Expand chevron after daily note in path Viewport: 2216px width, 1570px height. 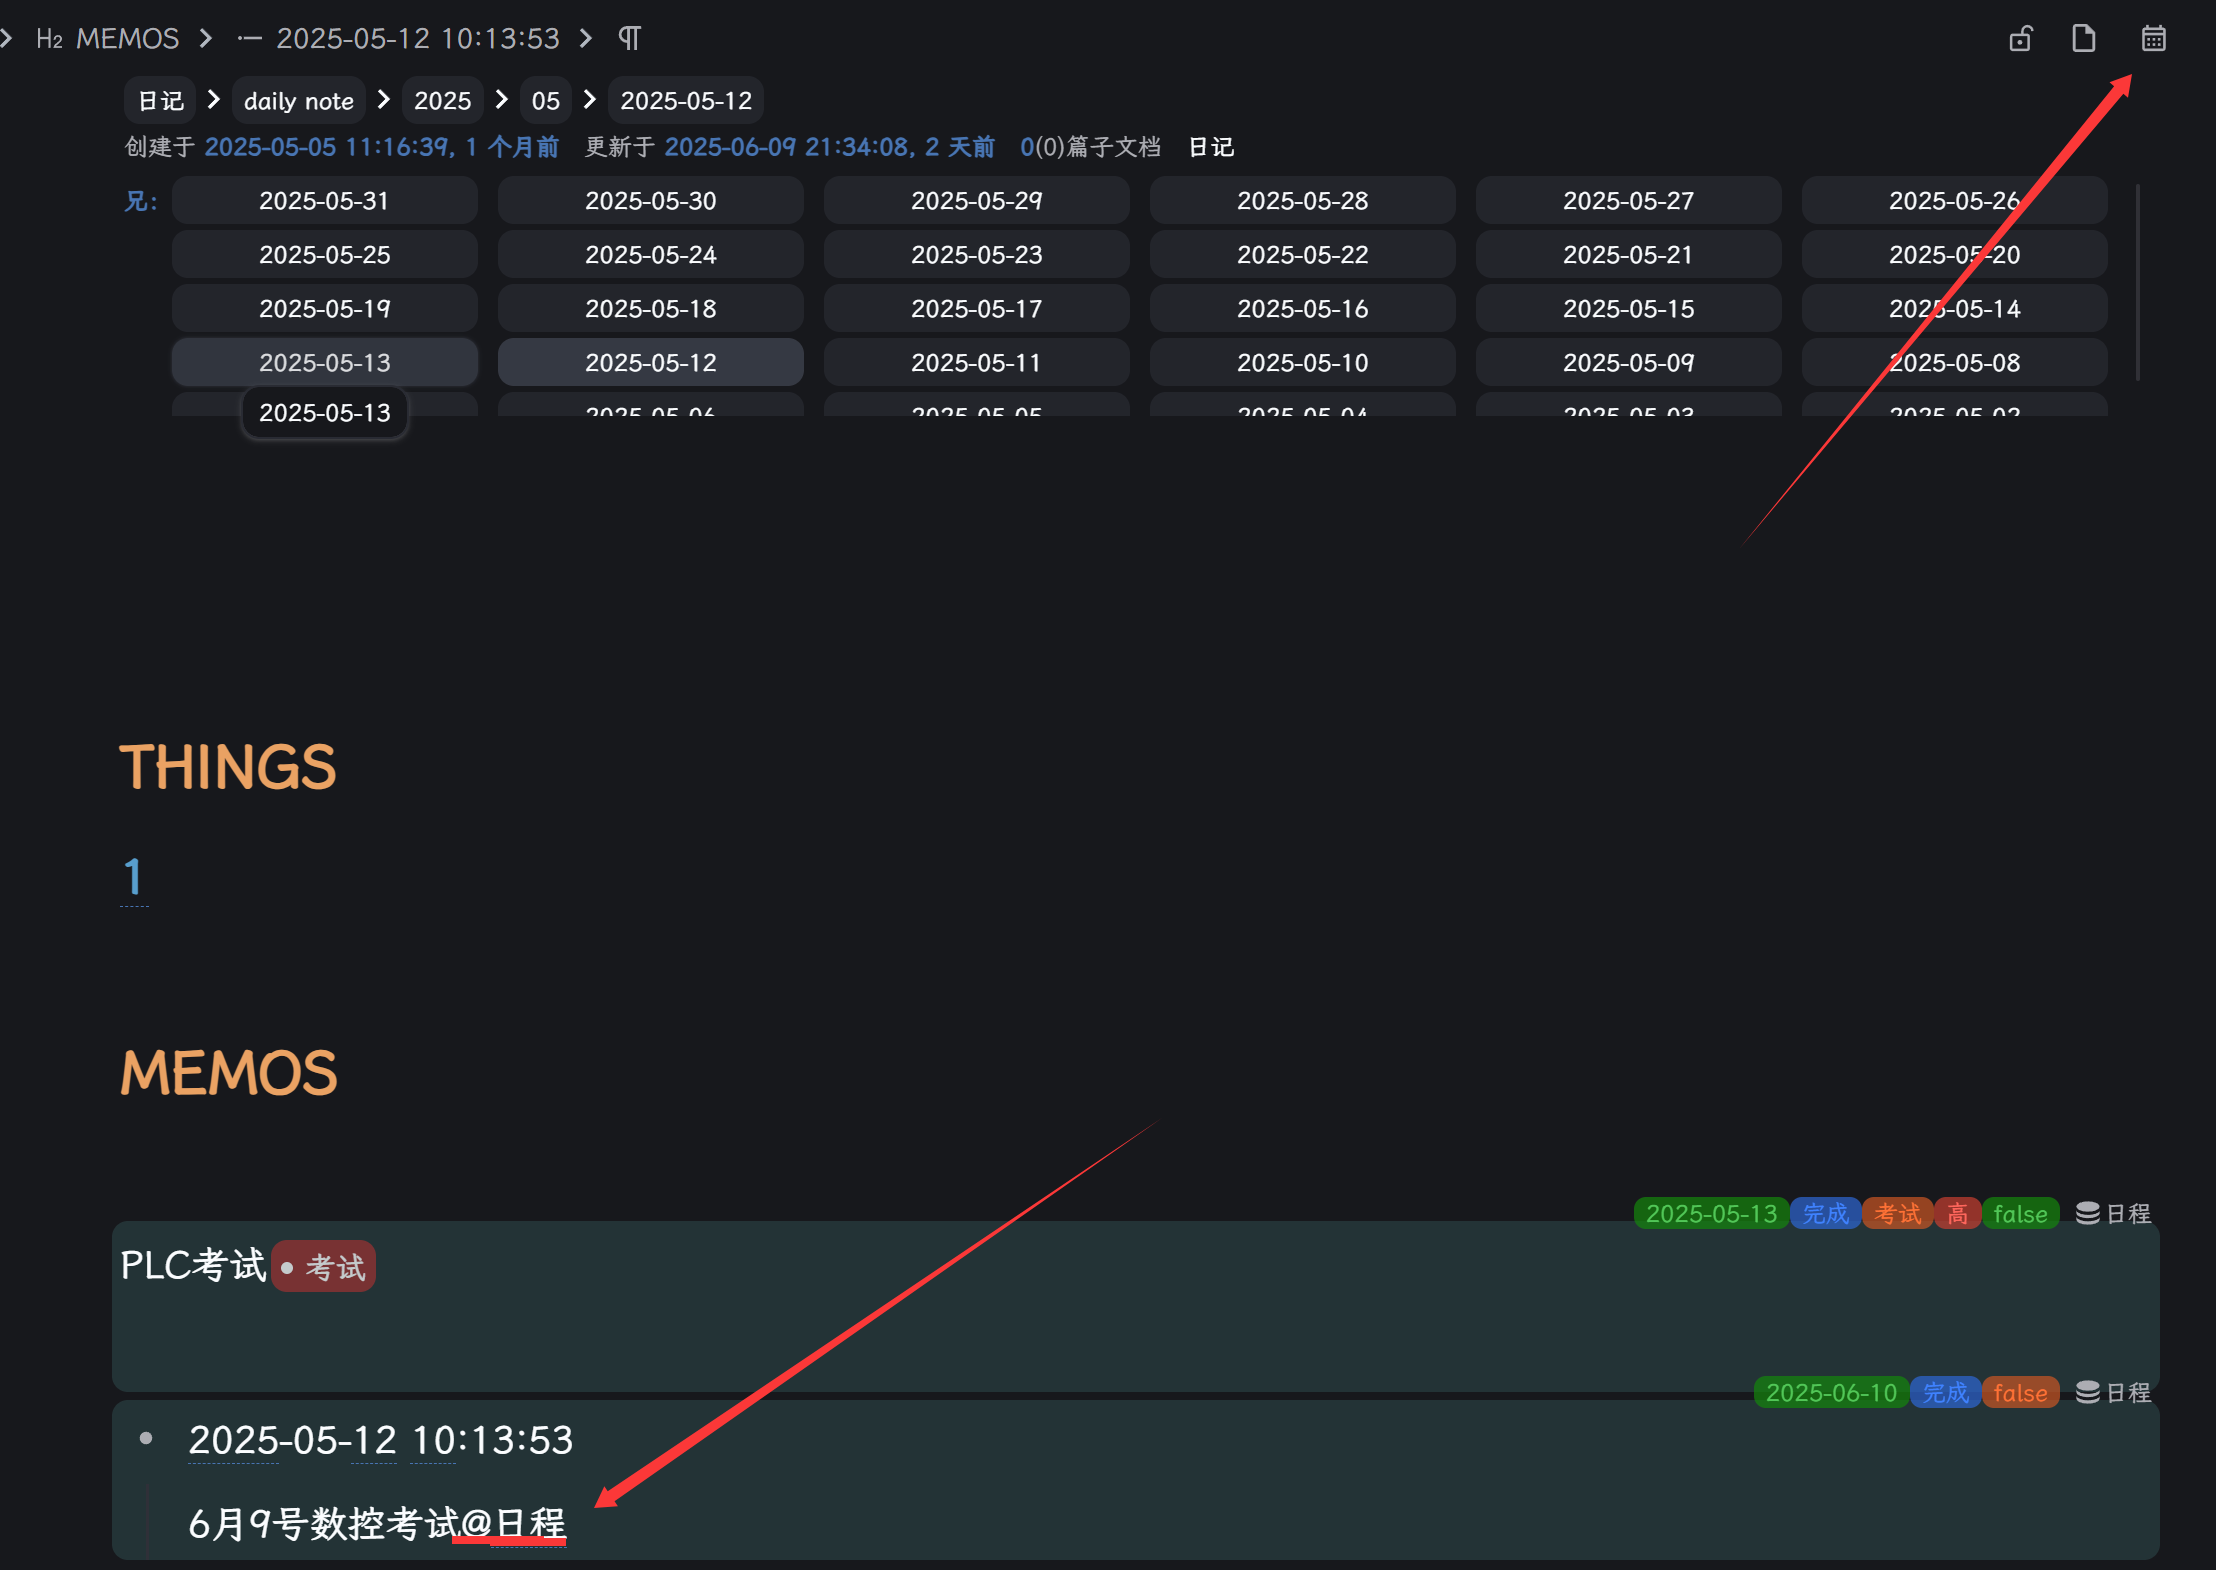[x=383, y=100]
